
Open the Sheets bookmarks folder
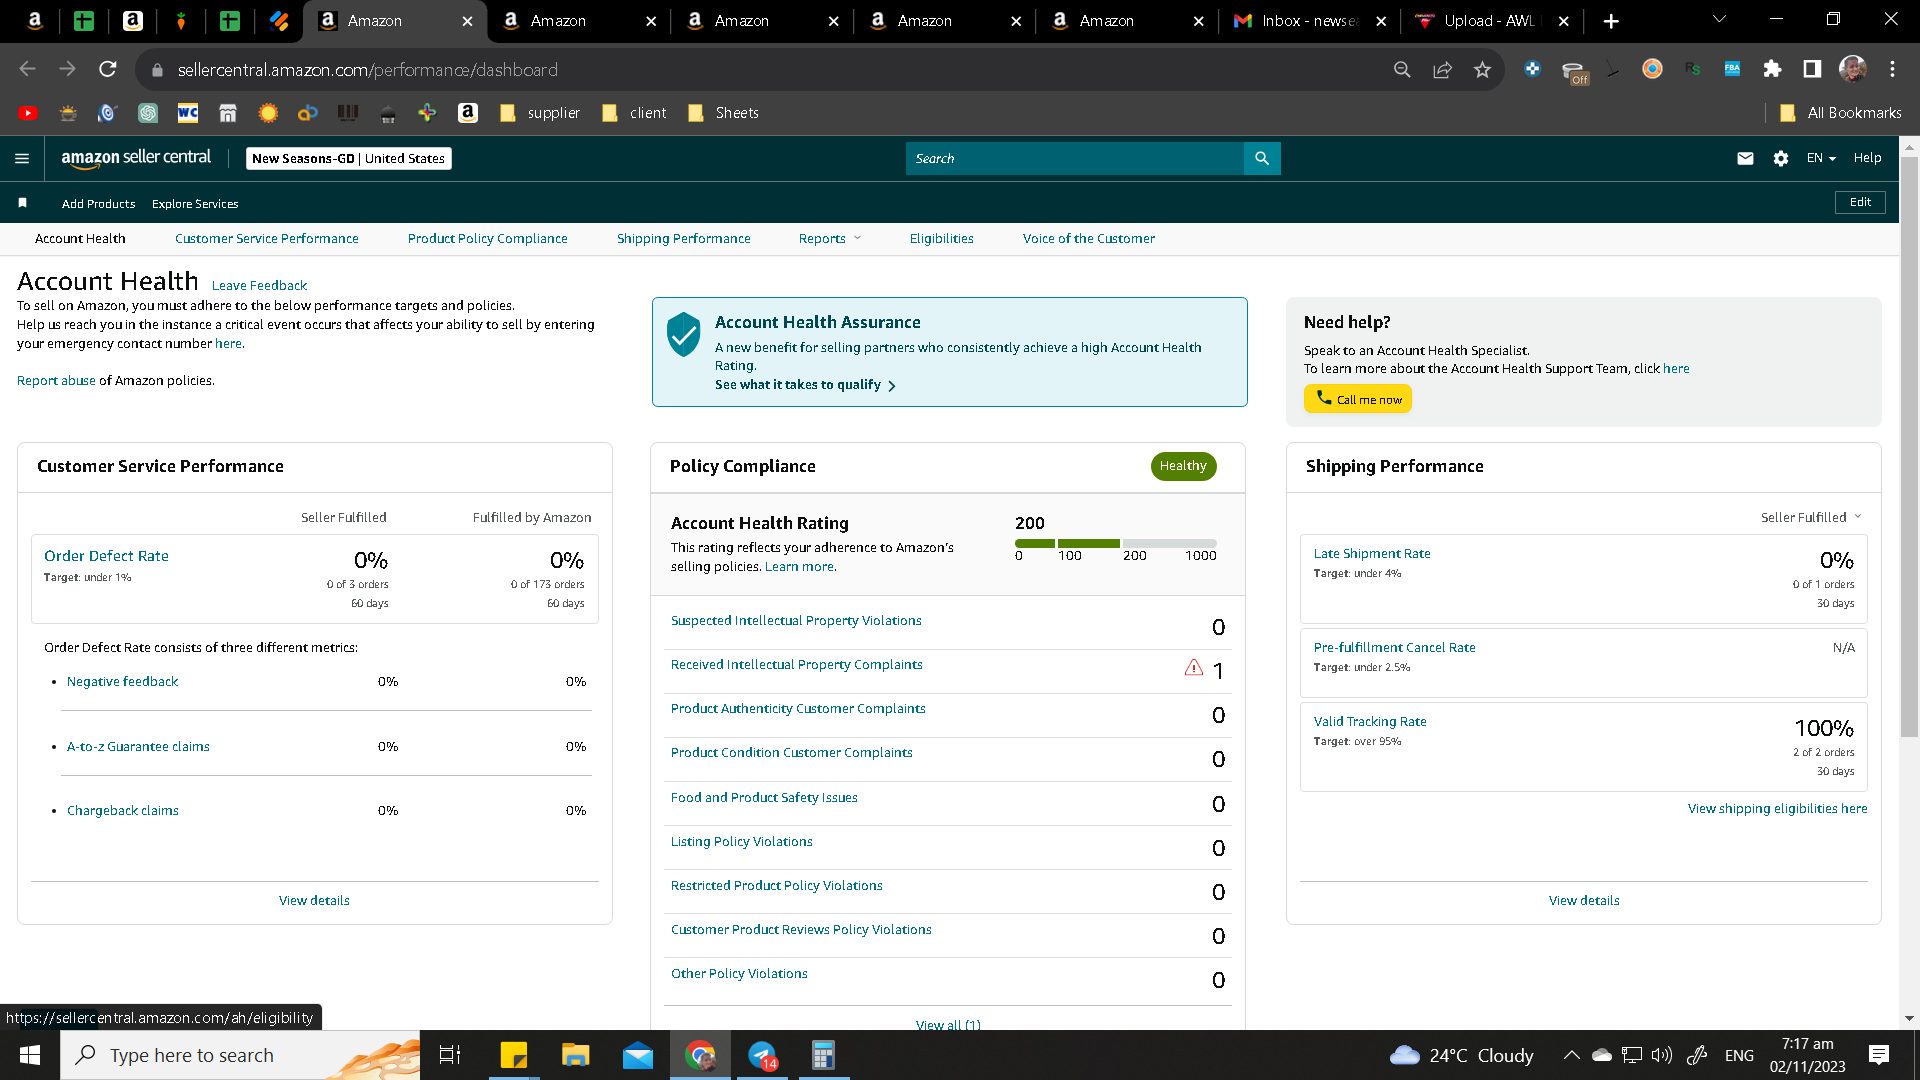[x=724, y=113]
